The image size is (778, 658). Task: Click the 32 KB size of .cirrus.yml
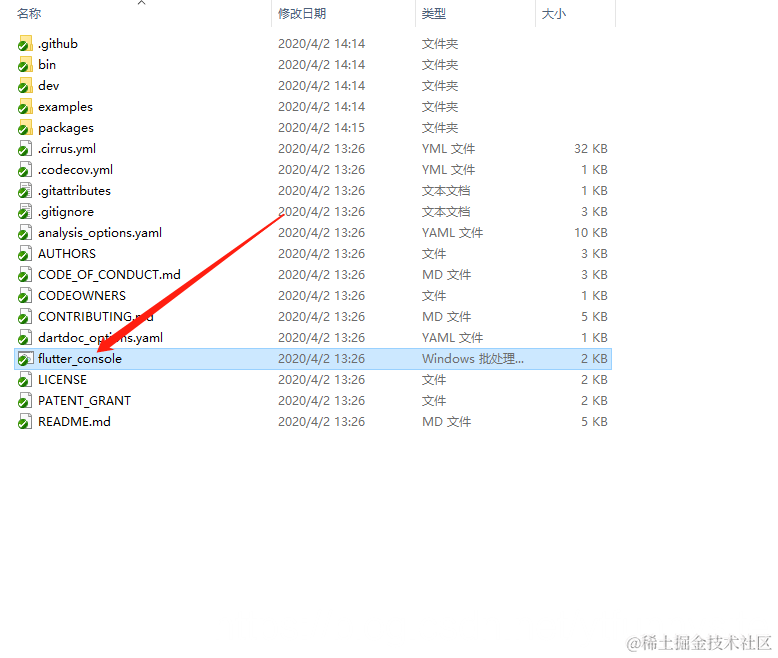(x=591, y=149)
